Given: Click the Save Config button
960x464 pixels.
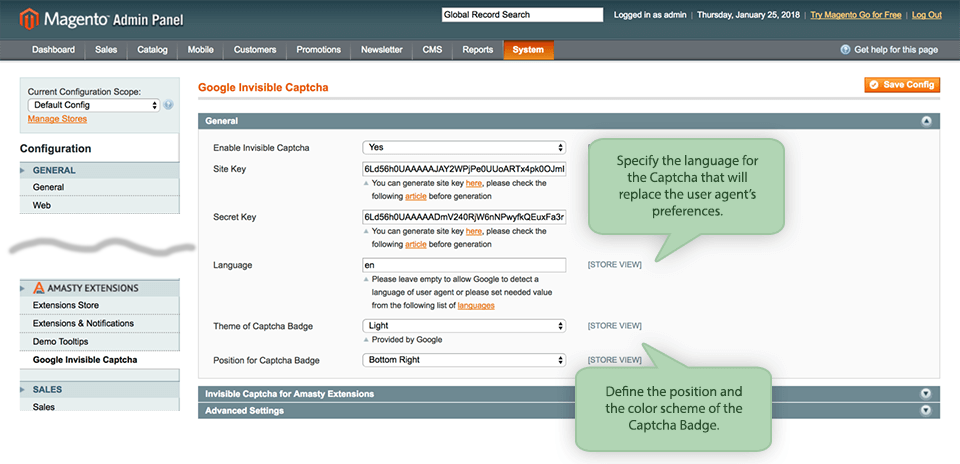Looking at the screenshot, I should [902, 85].
